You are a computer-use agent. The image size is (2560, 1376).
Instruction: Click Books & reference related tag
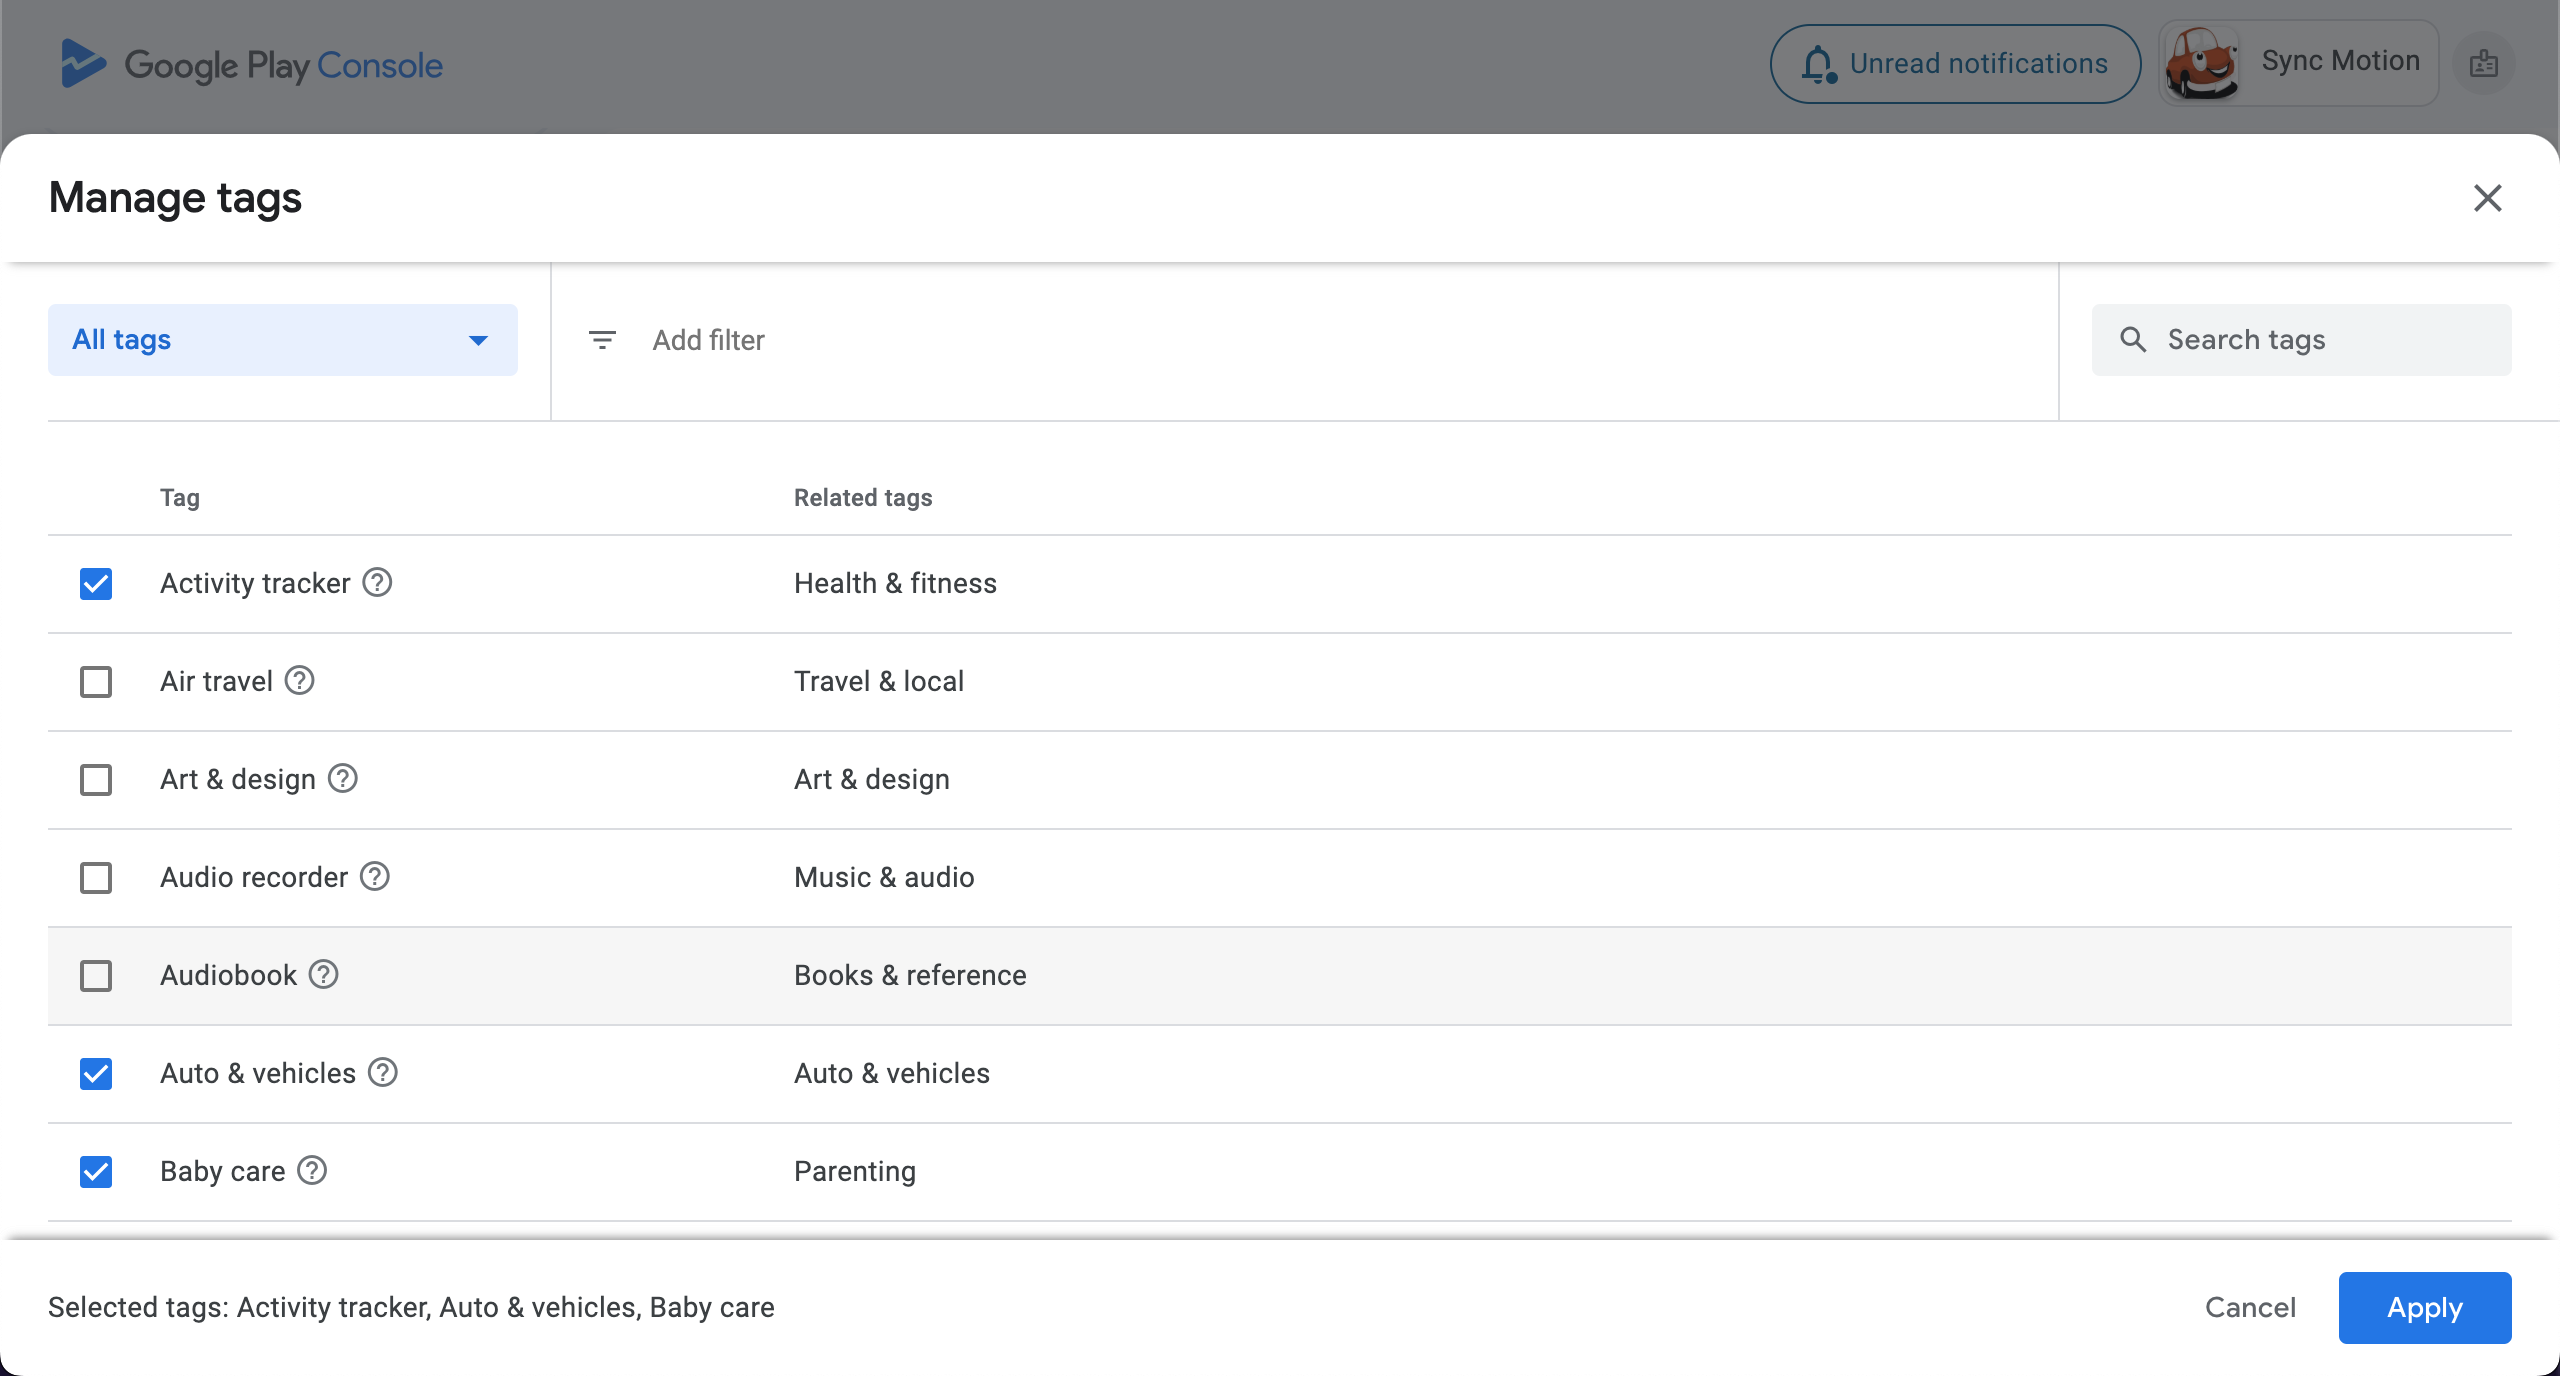[910, 976]
